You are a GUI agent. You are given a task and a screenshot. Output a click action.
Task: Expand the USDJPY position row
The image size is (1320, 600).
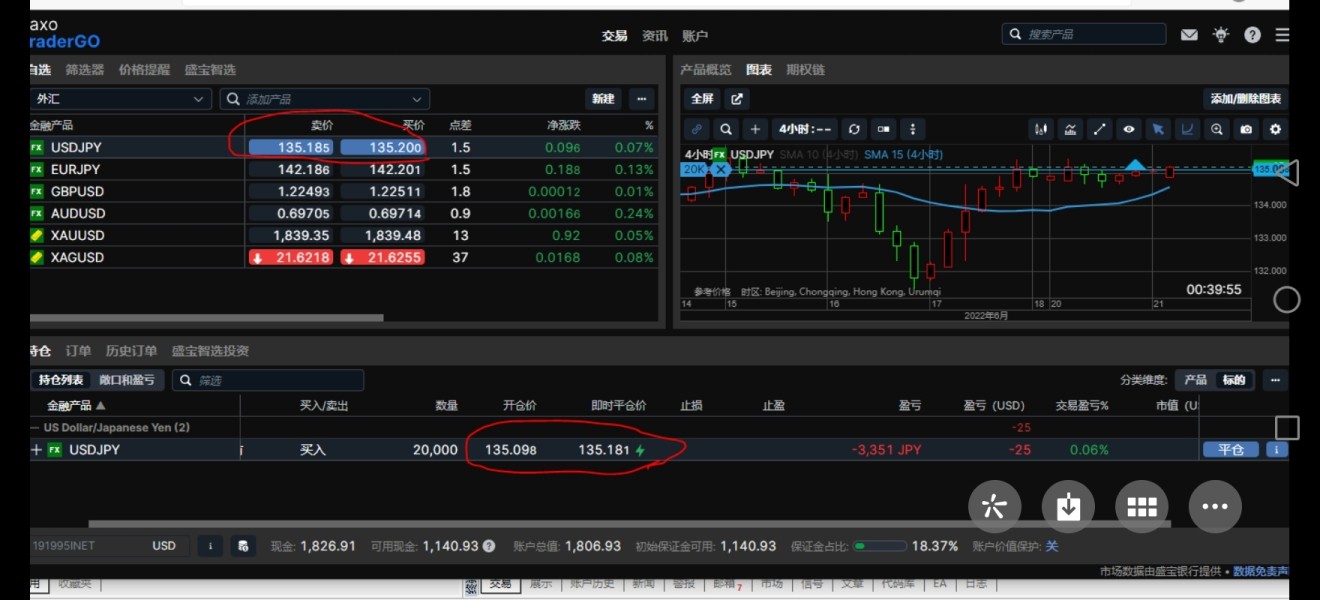pos(37,450)
